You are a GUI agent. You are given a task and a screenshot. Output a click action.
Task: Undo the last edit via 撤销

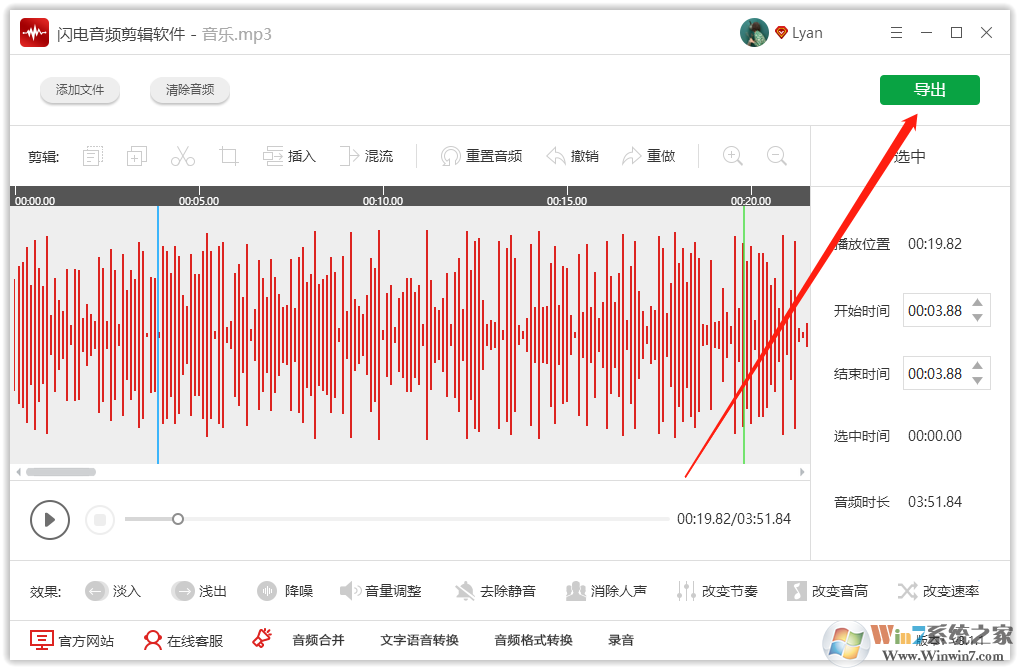coord(572,155)
